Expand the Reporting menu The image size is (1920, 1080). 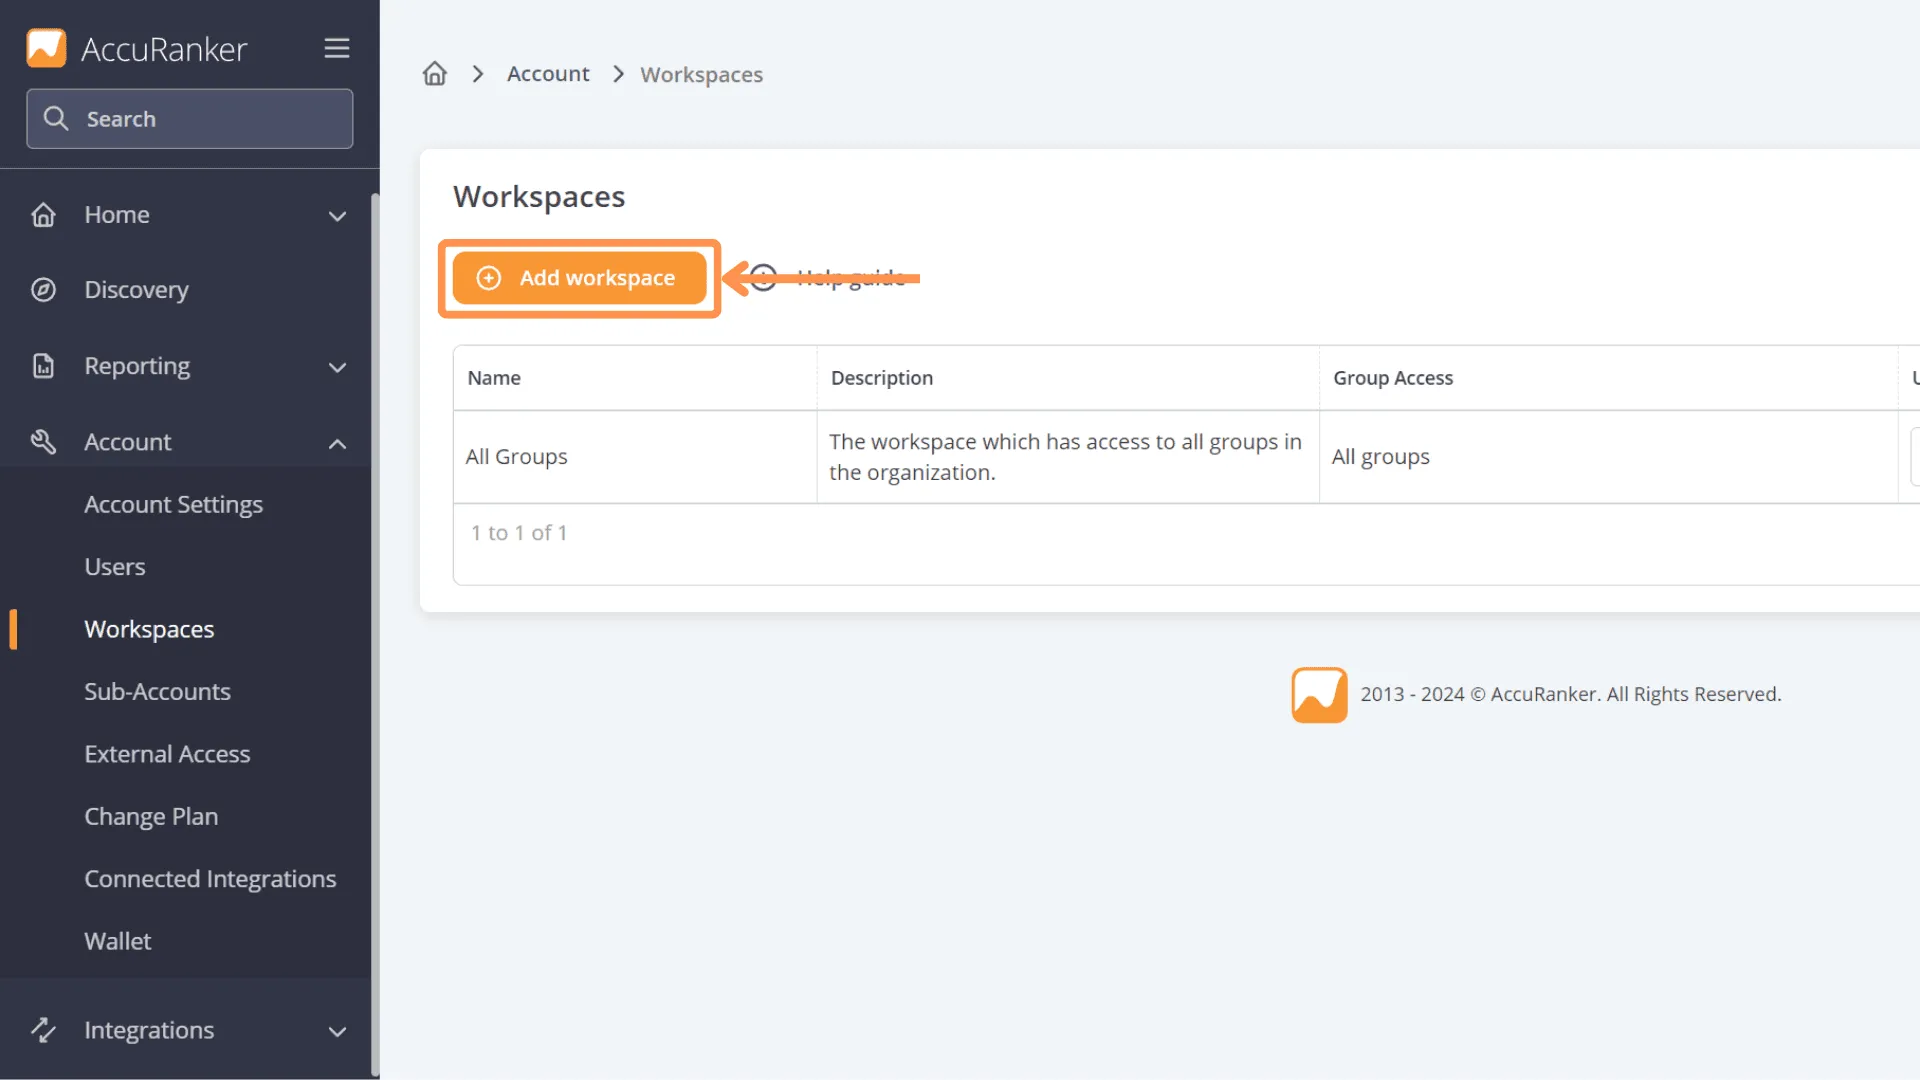tap(337, 367)
